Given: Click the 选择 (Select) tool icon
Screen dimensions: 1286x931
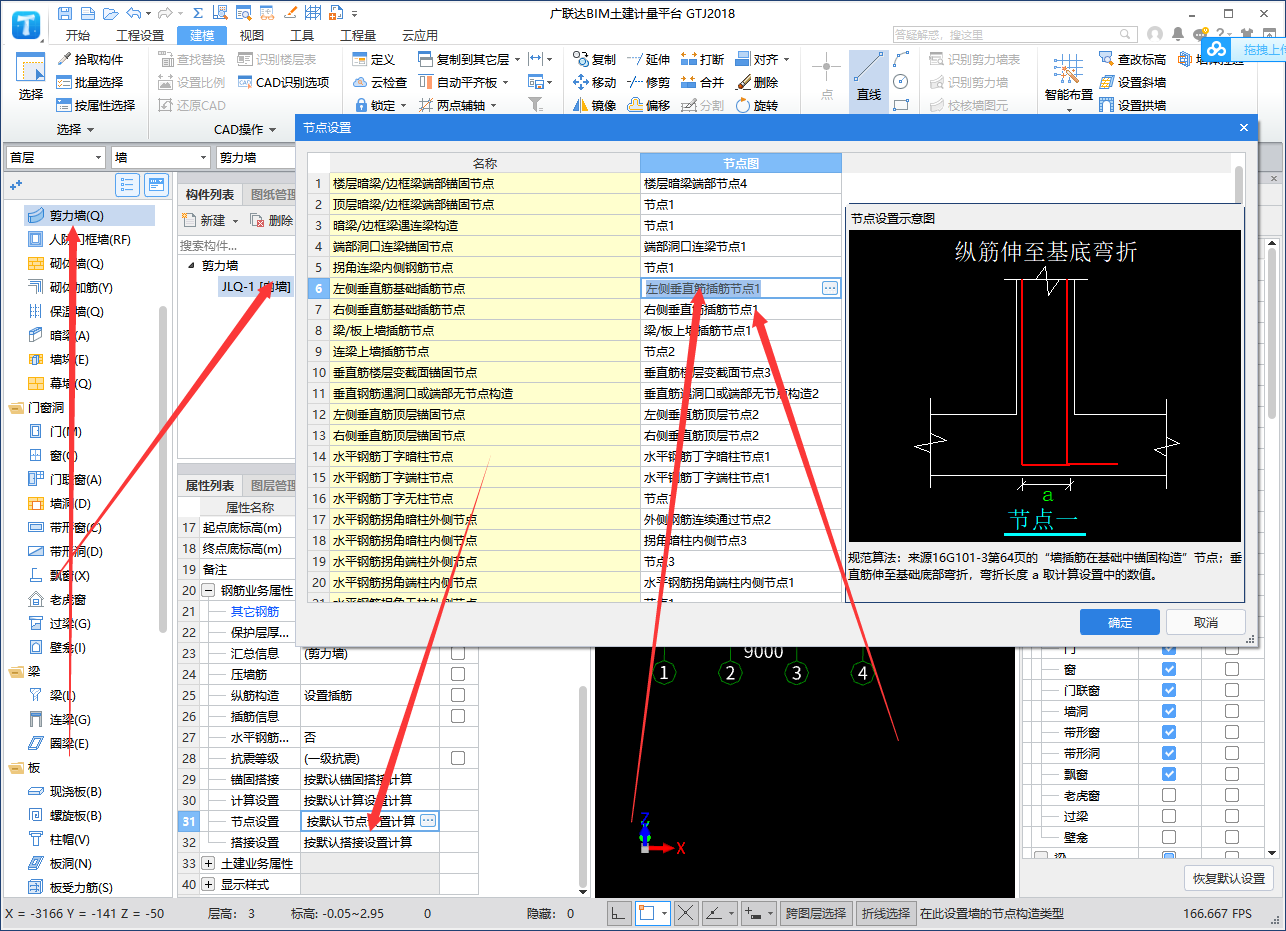Looking at the screenshot, I should coord(31,77).
